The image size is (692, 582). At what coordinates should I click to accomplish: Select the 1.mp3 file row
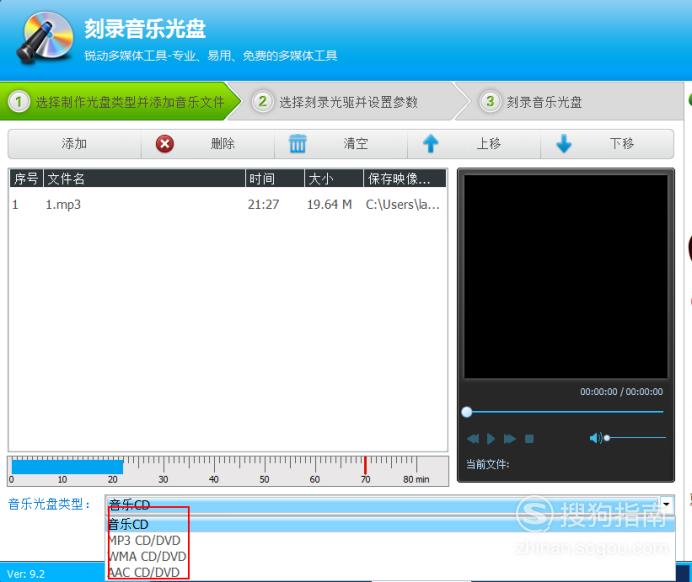tap(228, 205)
